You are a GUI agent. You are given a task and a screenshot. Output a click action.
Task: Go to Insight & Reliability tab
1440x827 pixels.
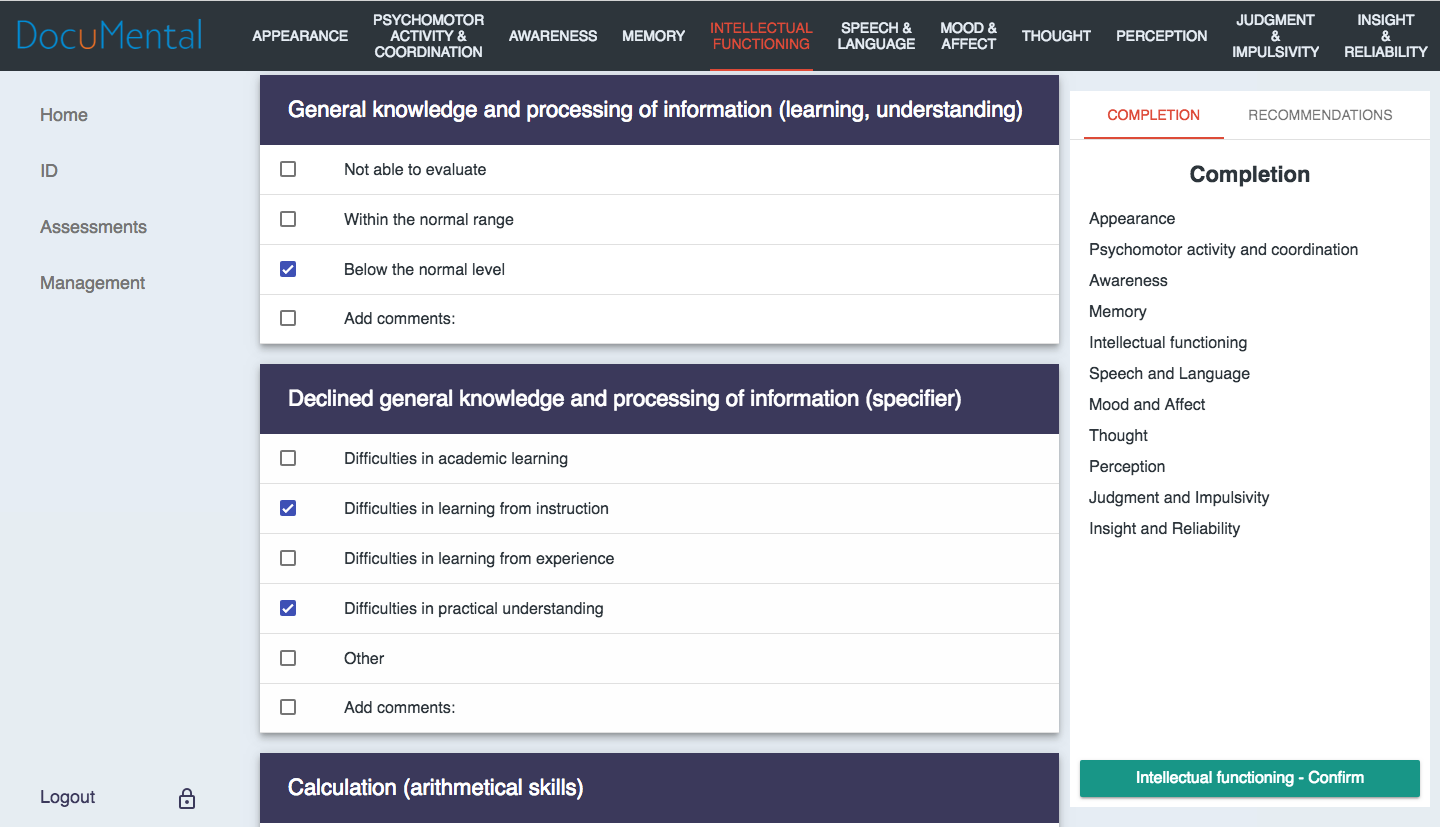1386,36
